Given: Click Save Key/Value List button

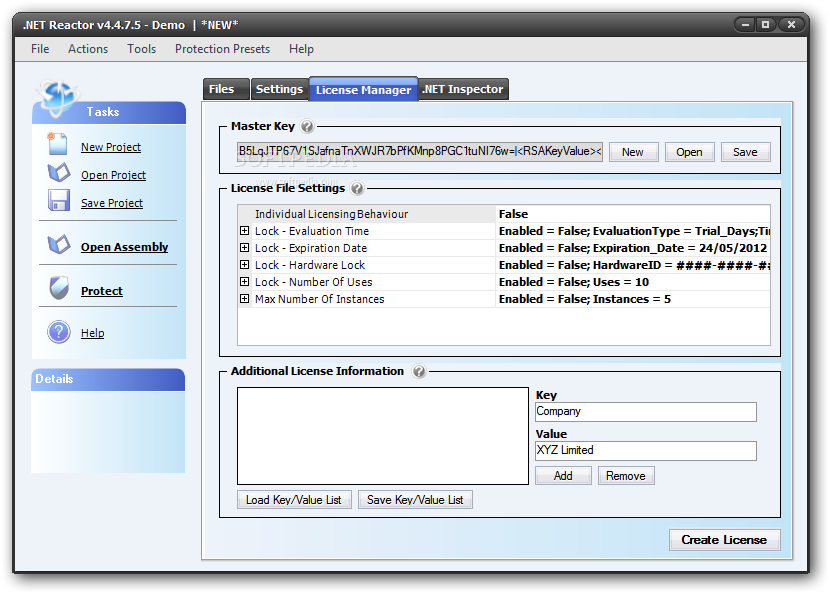Looking at the screenshot, I should tap(415, 500).
